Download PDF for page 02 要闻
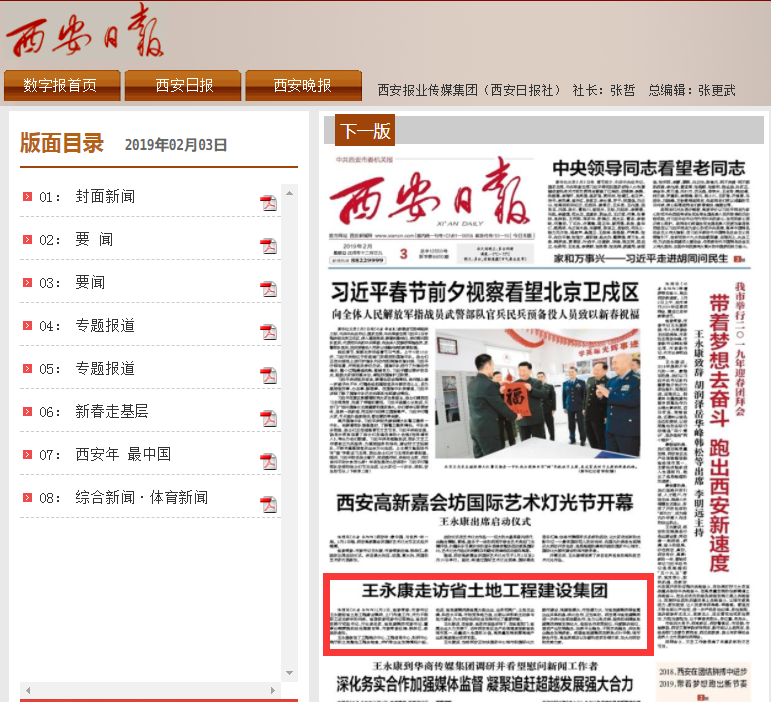The width and height of the screenshot is (771, 702). tap(268, 246)
